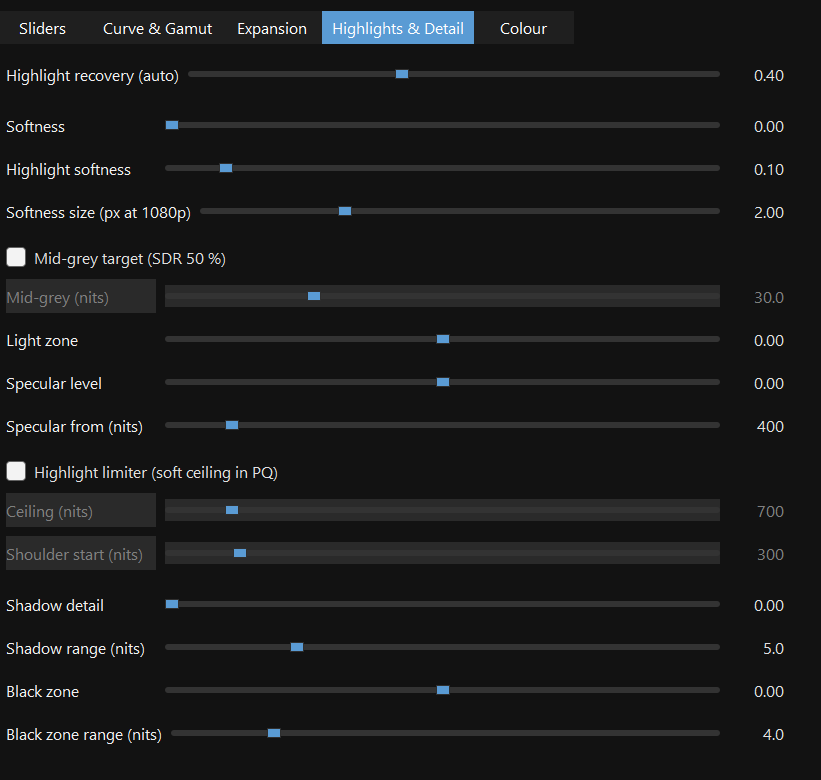Tick the Highlight limiter checkbox
The height and width of the screenshot is (780, 821).
(x=16, y=471)
